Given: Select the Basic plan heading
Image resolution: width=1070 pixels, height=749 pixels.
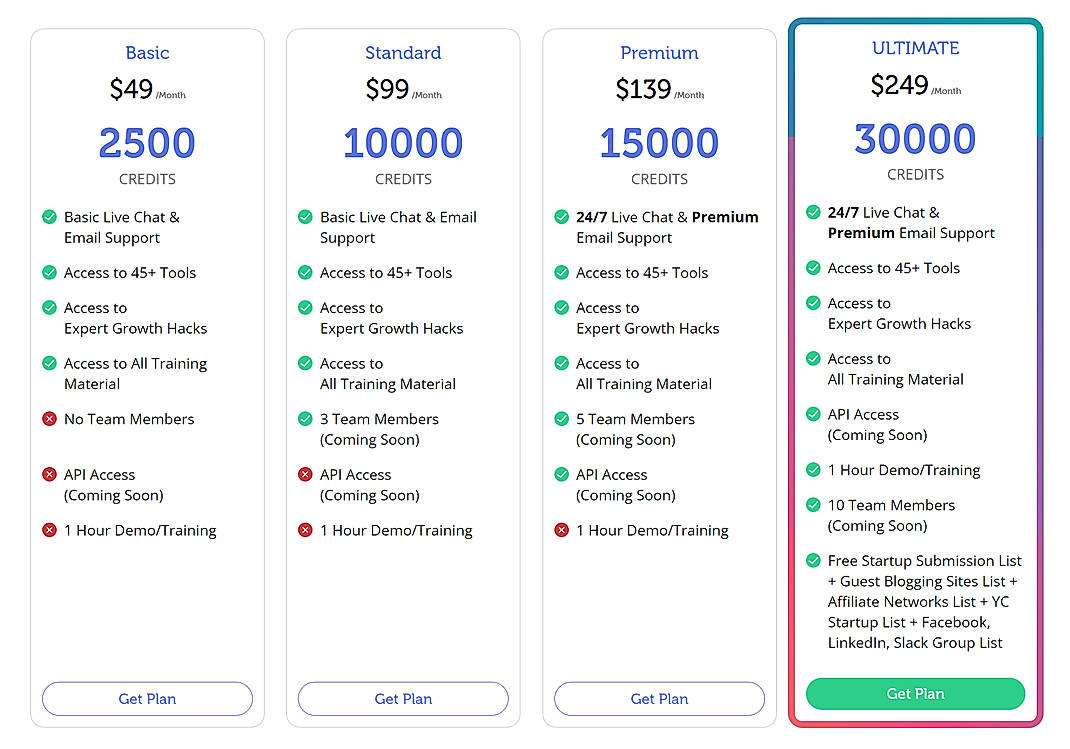Looking at the screenshot, I should tap(147, 52).
